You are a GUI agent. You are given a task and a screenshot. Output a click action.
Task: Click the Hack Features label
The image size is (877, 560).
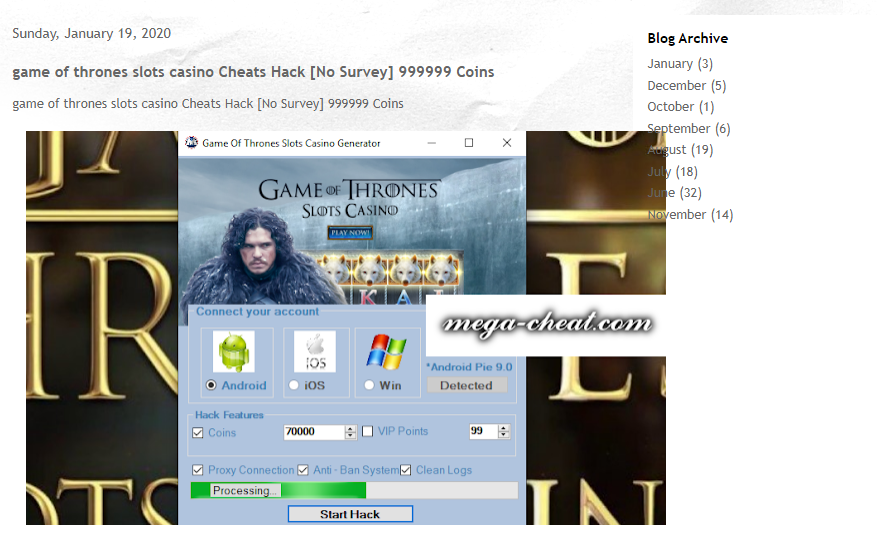click(229, 415)
